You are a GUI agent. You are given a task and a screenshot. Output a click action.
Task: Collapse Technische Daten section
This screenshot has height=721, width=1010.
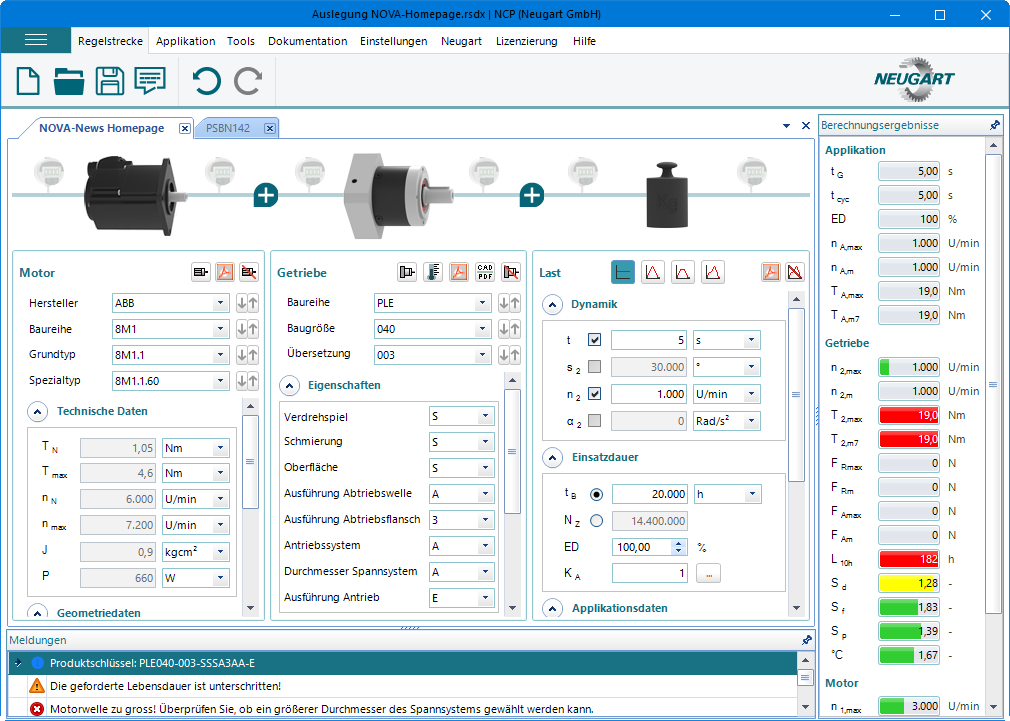coord(38,411)
